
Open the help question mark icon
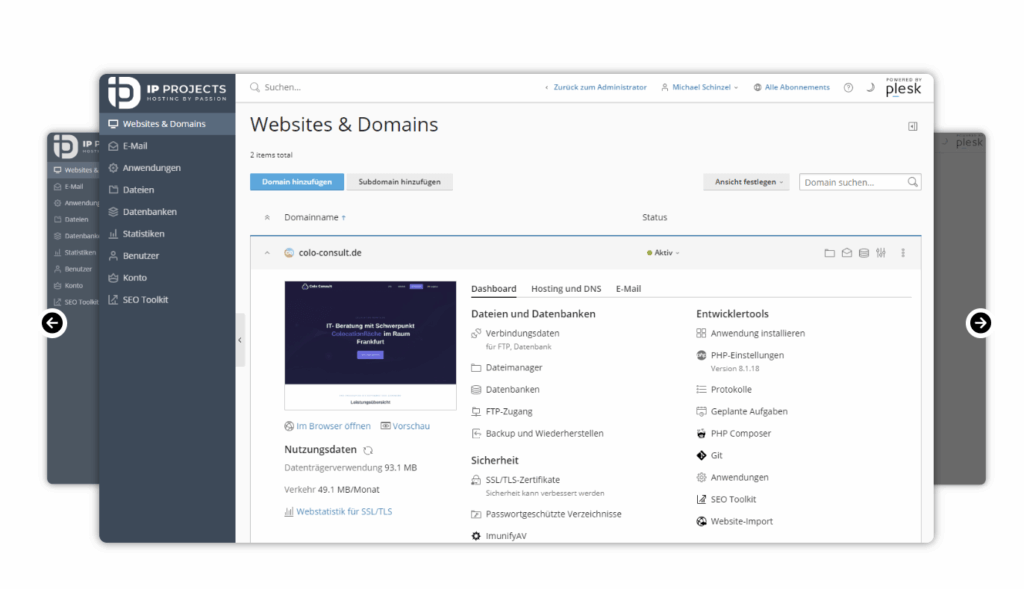848,88
